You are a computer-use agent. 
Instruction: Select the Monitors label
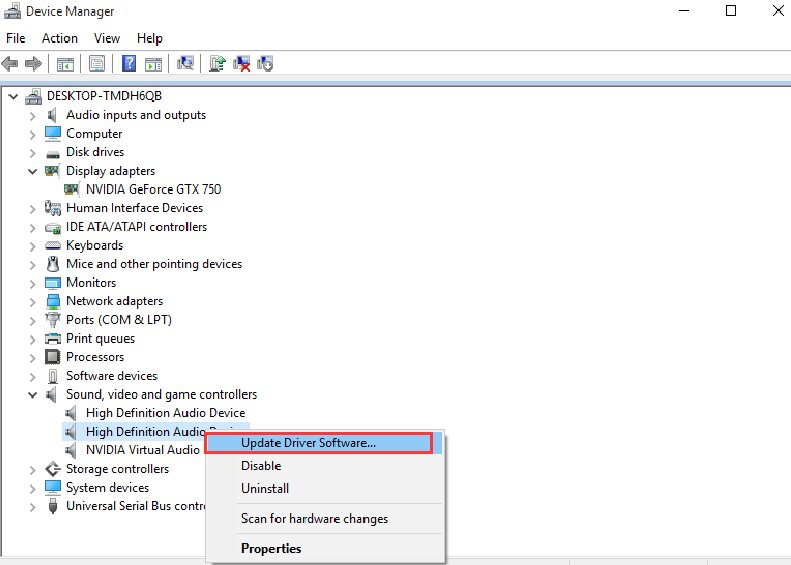tap(91, 282)
